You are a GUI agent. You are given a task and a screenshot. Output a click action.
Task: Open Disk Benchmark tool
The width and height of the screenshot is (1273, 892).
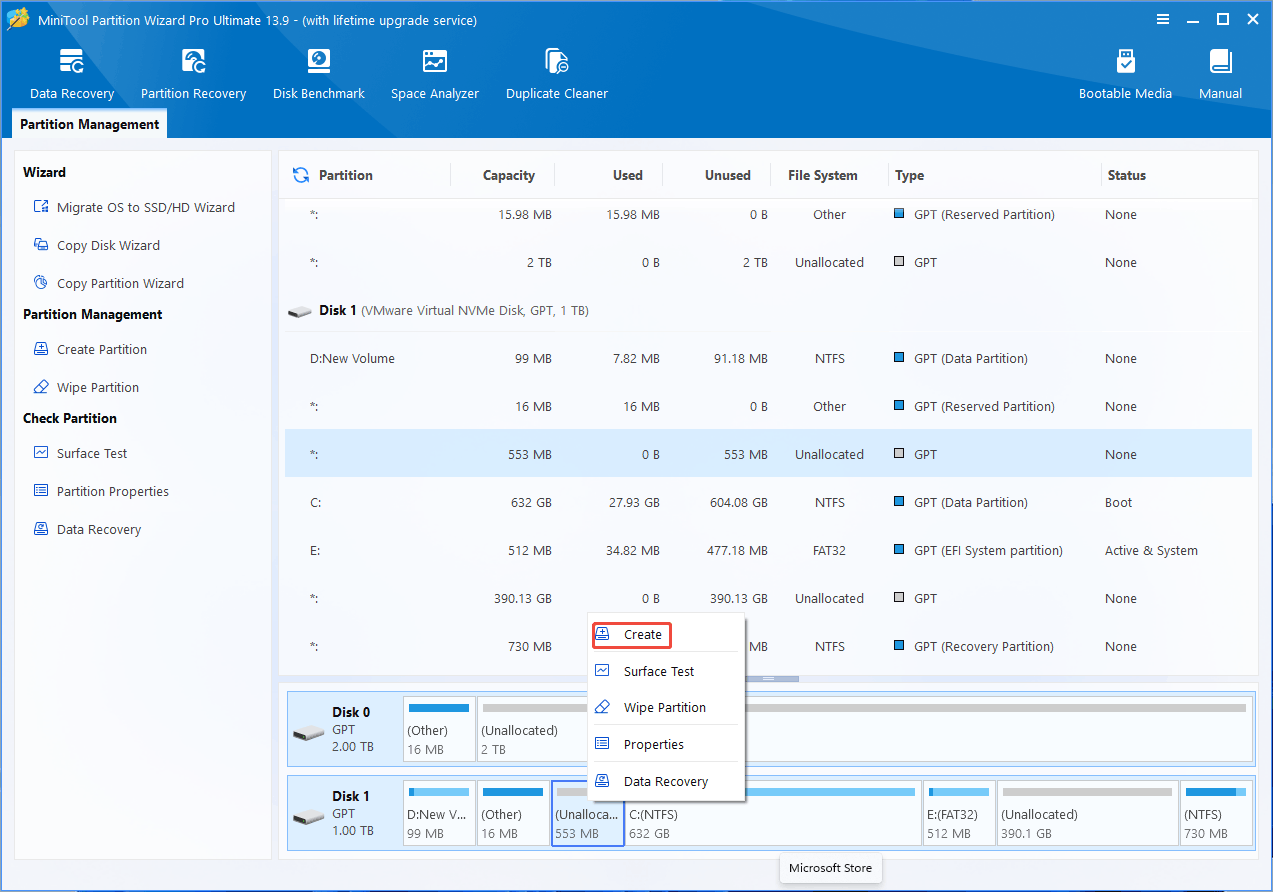319,74
